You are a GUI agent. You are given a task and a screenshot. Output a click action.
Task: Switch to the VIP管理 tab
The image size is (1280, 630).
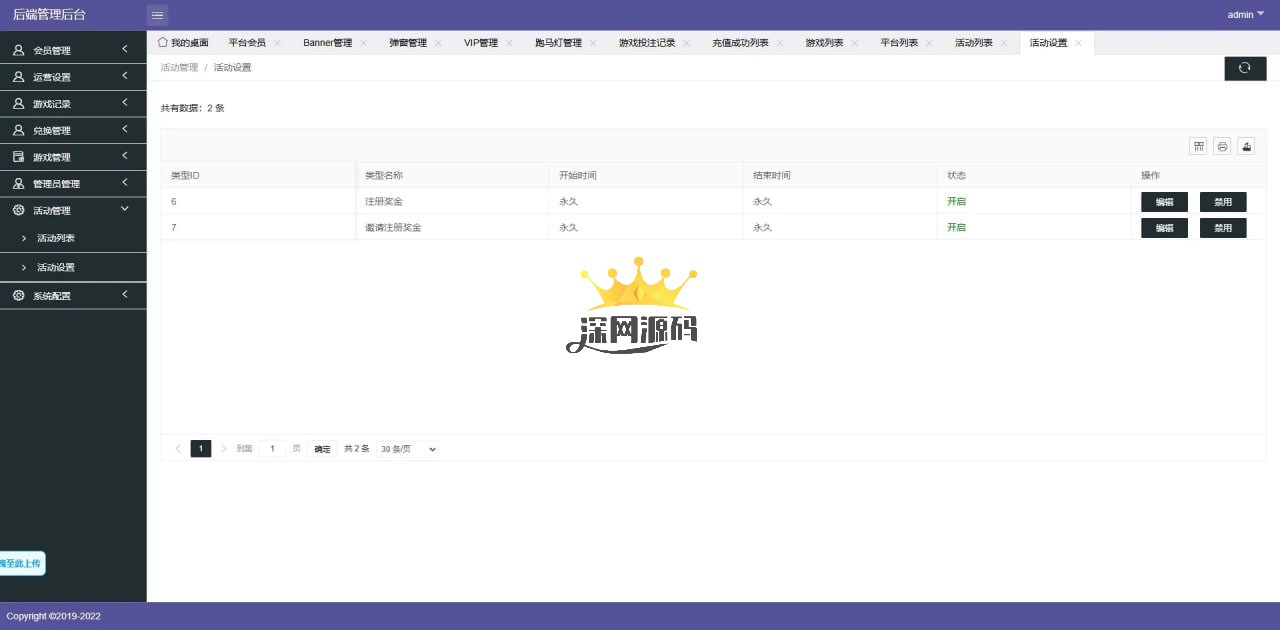(x=480, y=43)
